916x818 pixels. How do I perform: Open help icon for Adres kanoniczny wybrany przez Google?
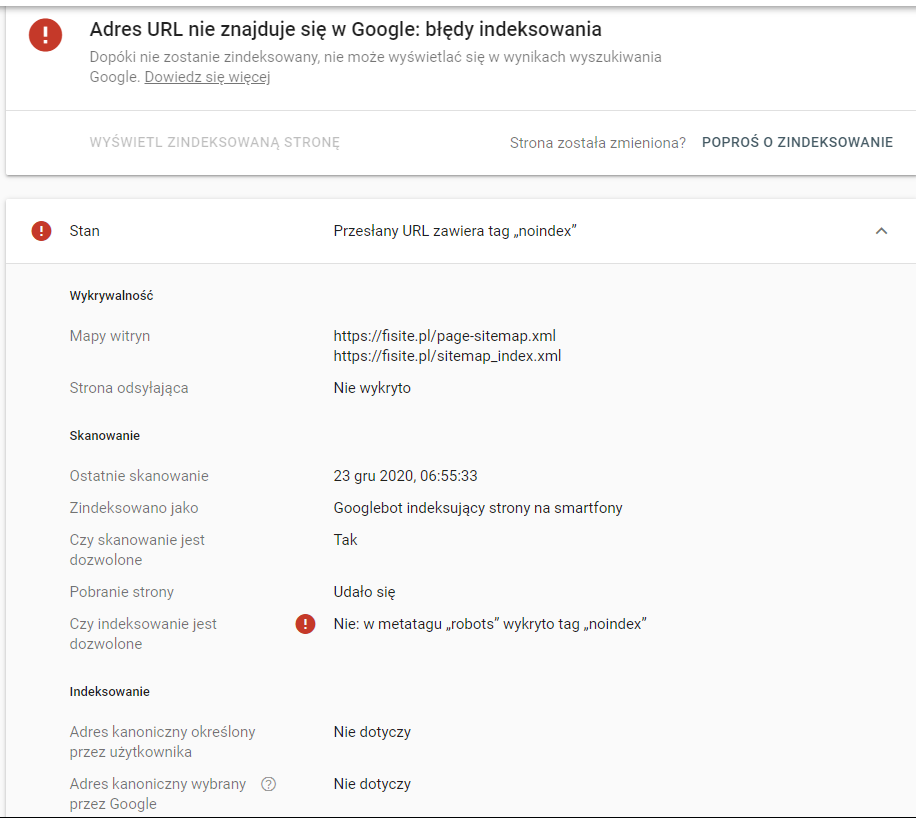click(268, 784)
